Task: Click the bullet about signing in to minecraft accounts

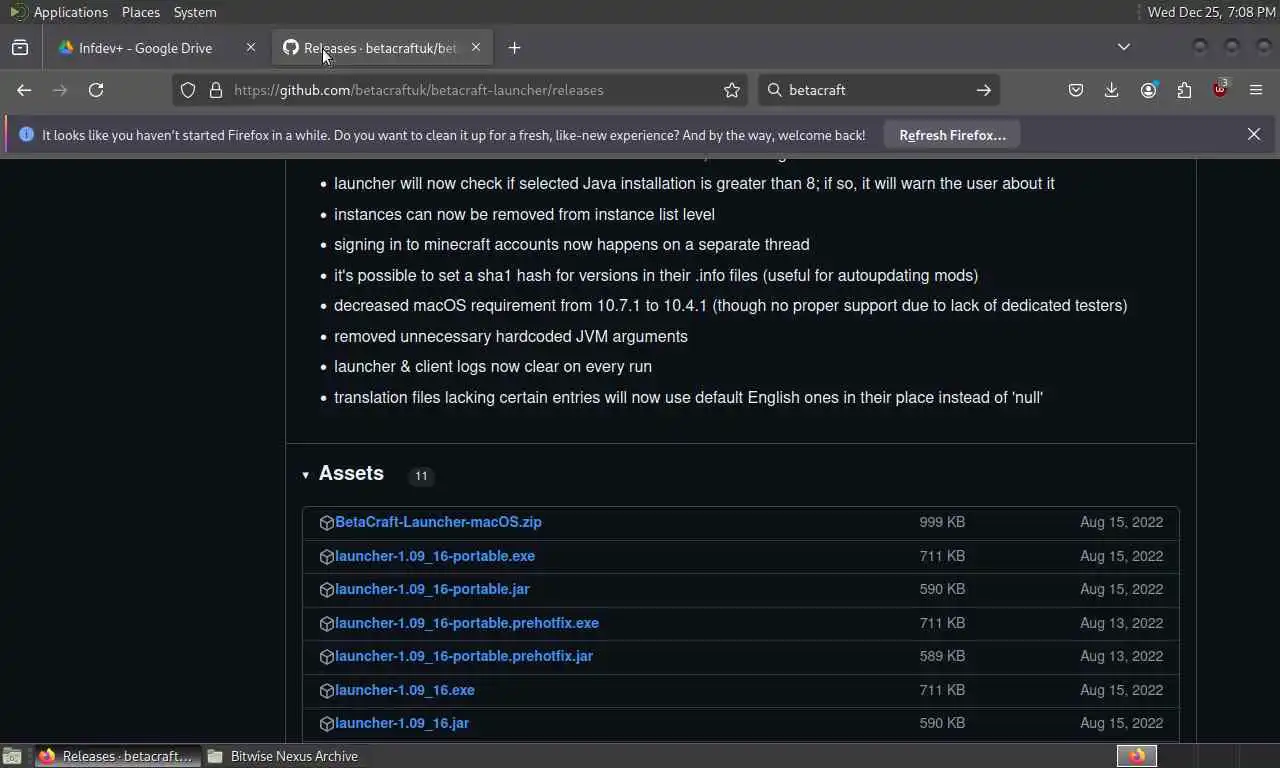Action: (572, 244)
